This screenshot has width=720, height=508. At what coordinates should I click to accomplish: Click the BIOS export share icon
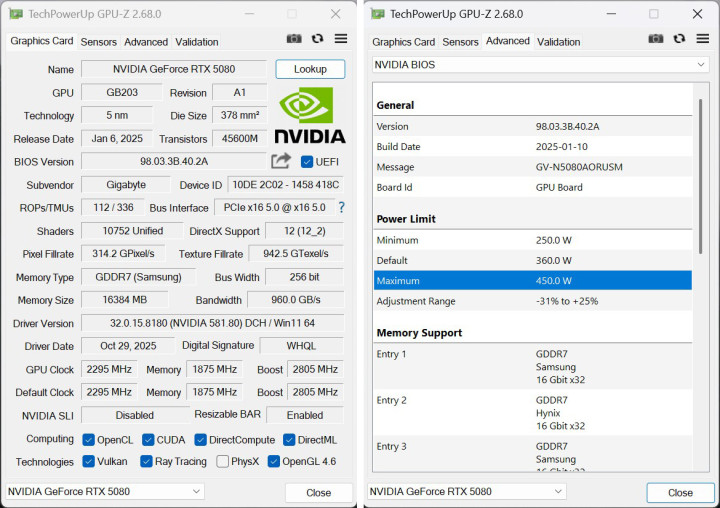pos(281,161)
